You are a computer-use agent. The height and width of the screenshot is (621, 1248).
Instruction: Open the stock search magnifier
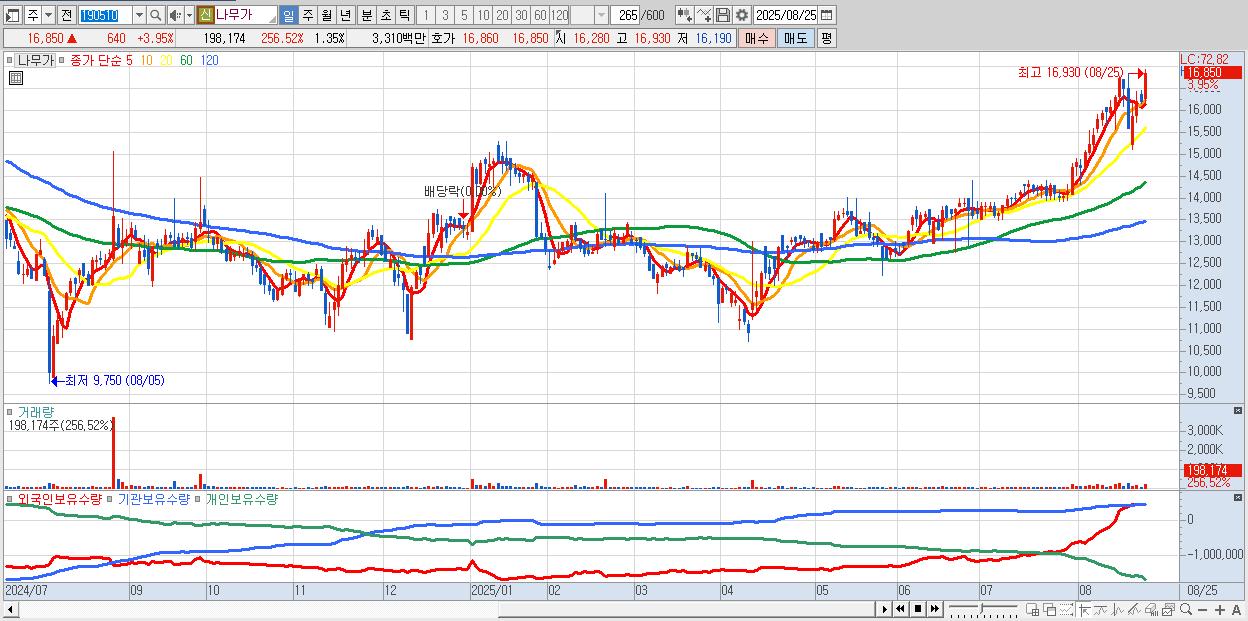click(156, 15)
